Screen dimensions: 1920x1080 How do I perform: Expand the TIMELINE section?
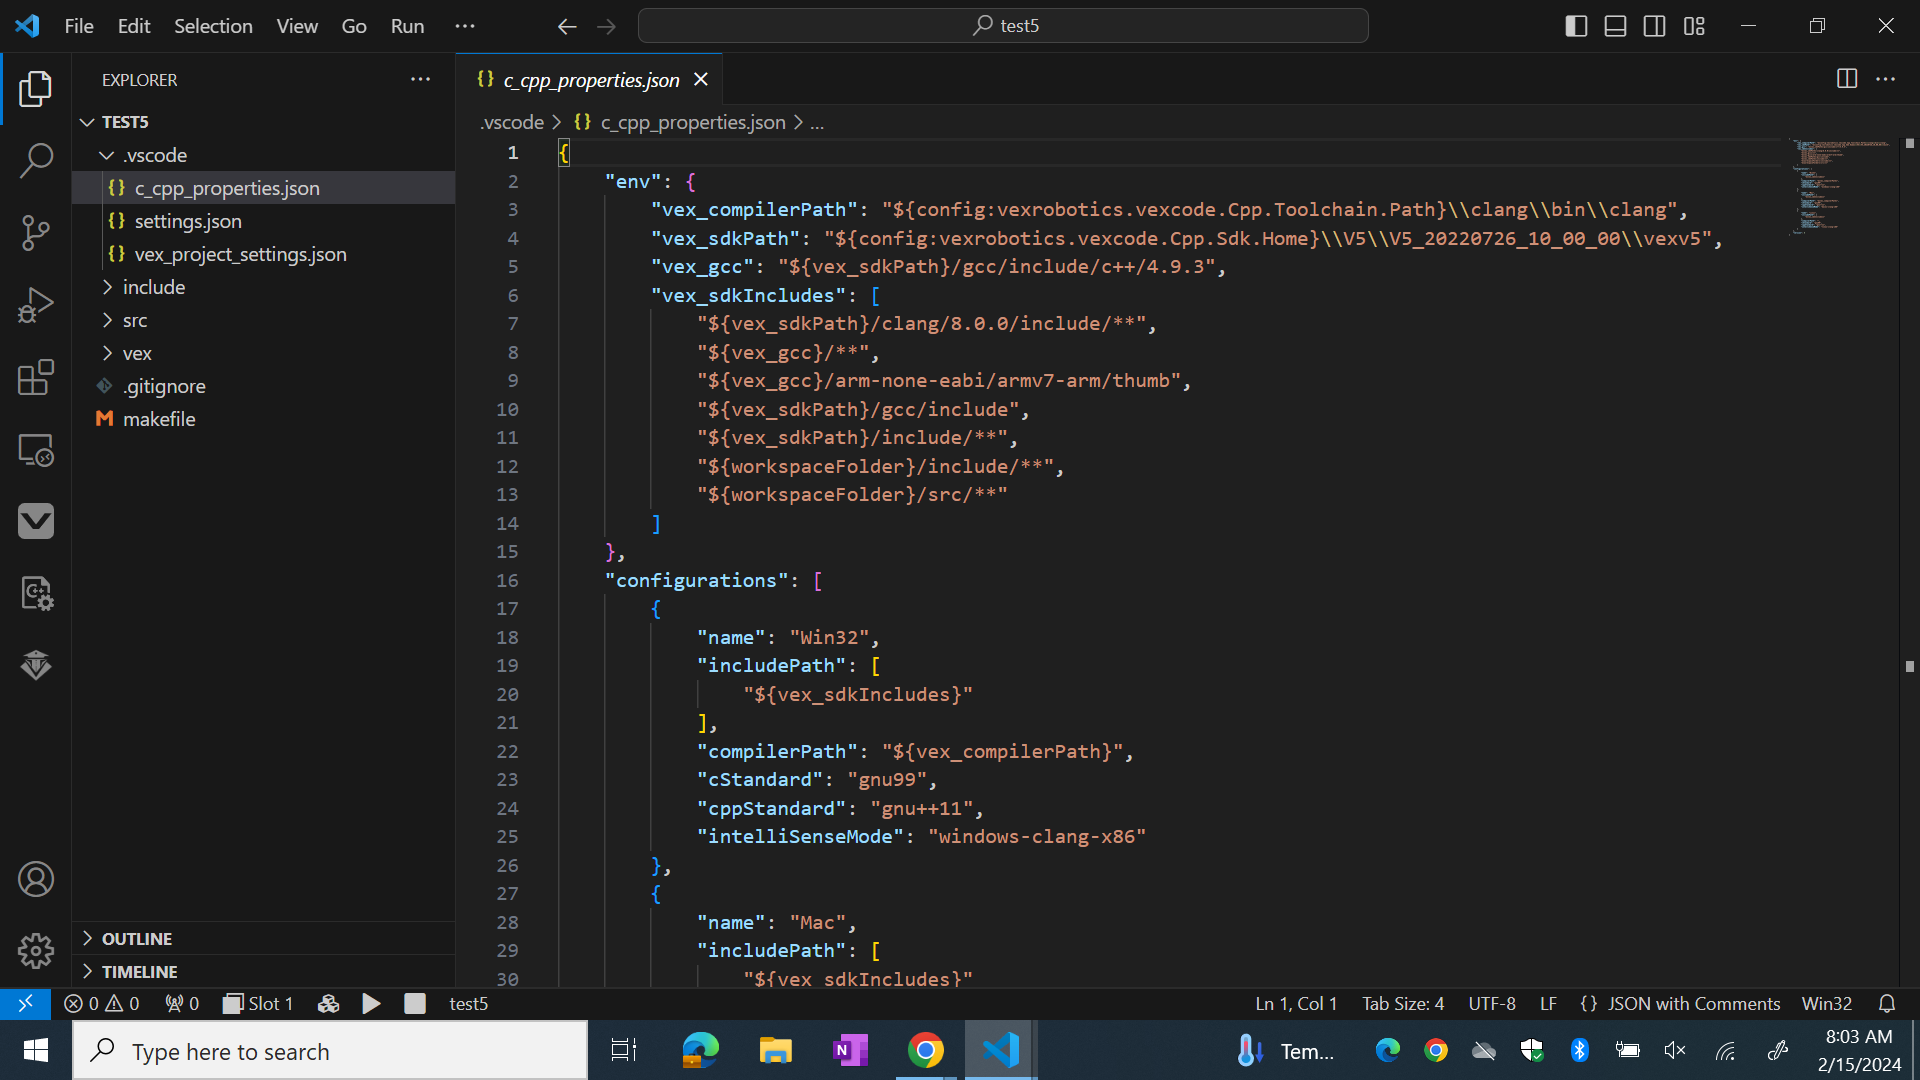pos(264,971)
